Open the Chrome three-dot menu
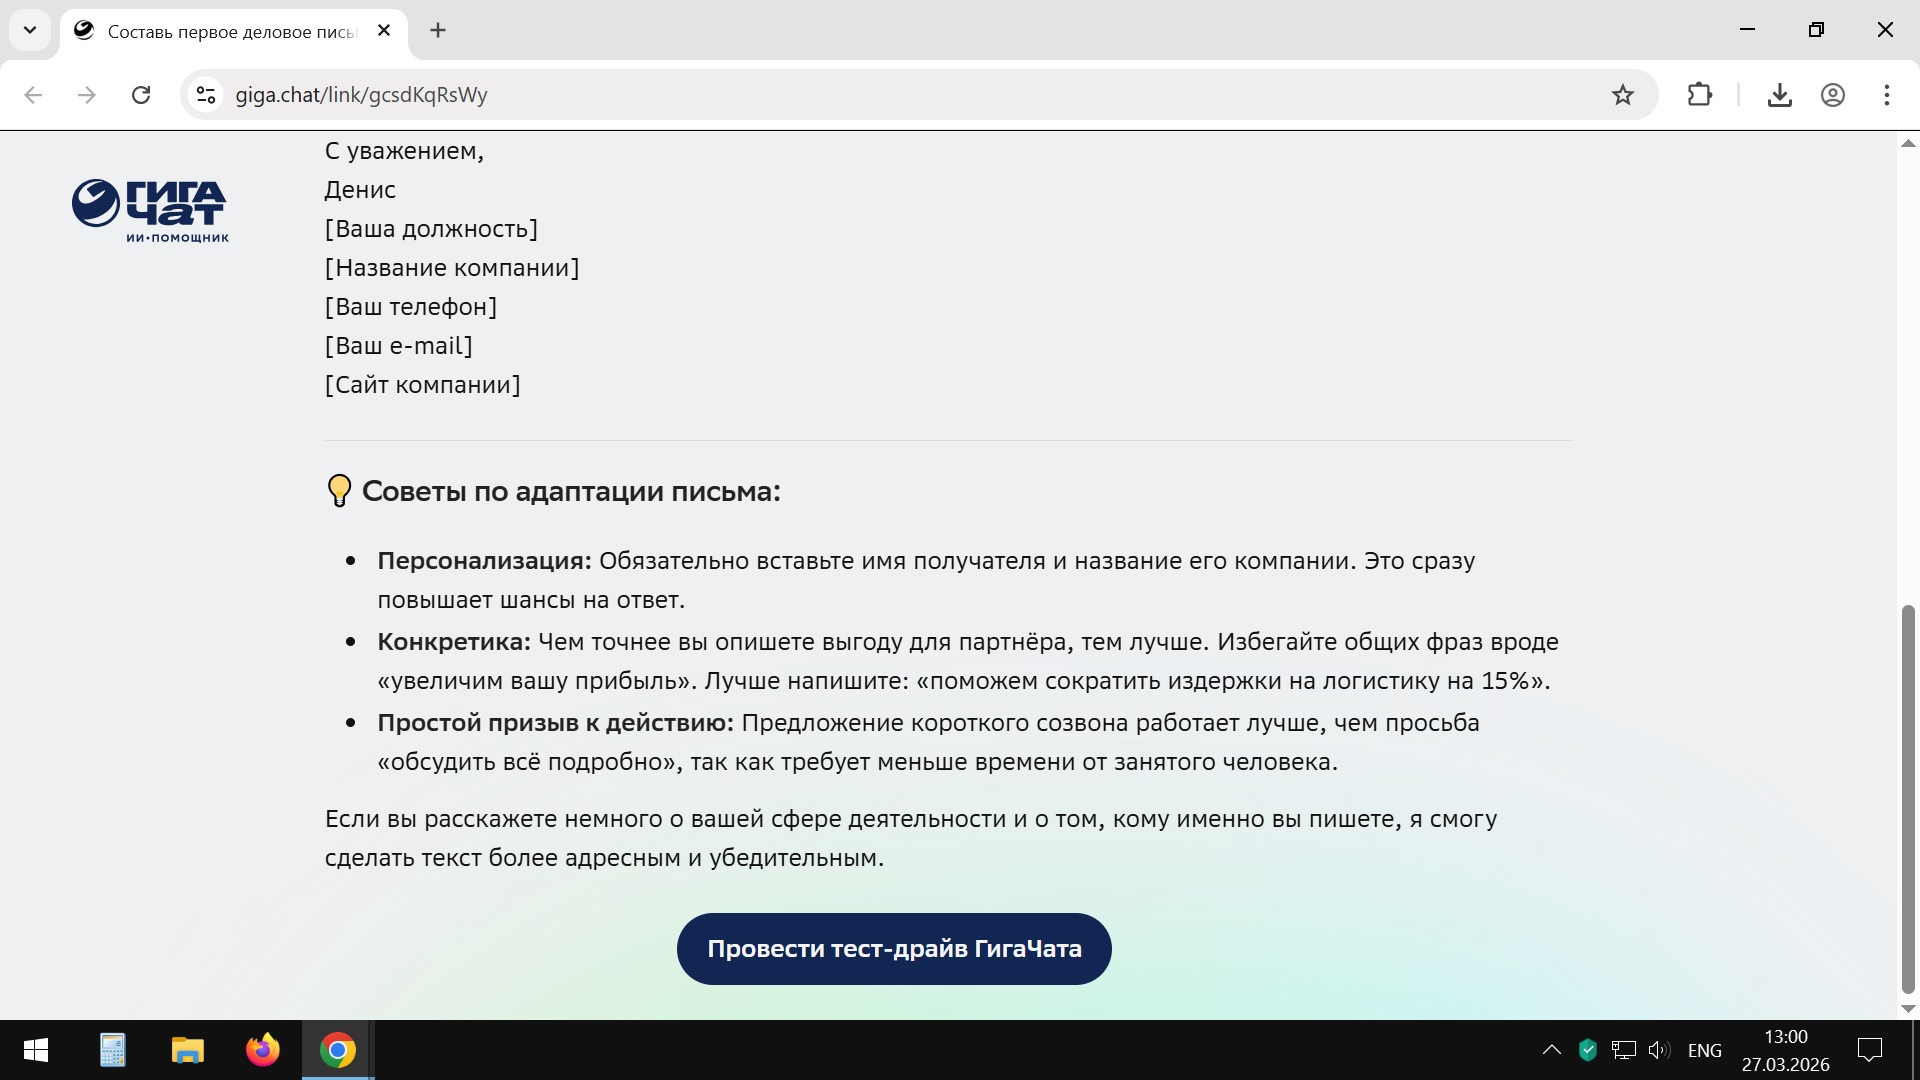Screen dimensions: 1920x1080 point(1886,95)
